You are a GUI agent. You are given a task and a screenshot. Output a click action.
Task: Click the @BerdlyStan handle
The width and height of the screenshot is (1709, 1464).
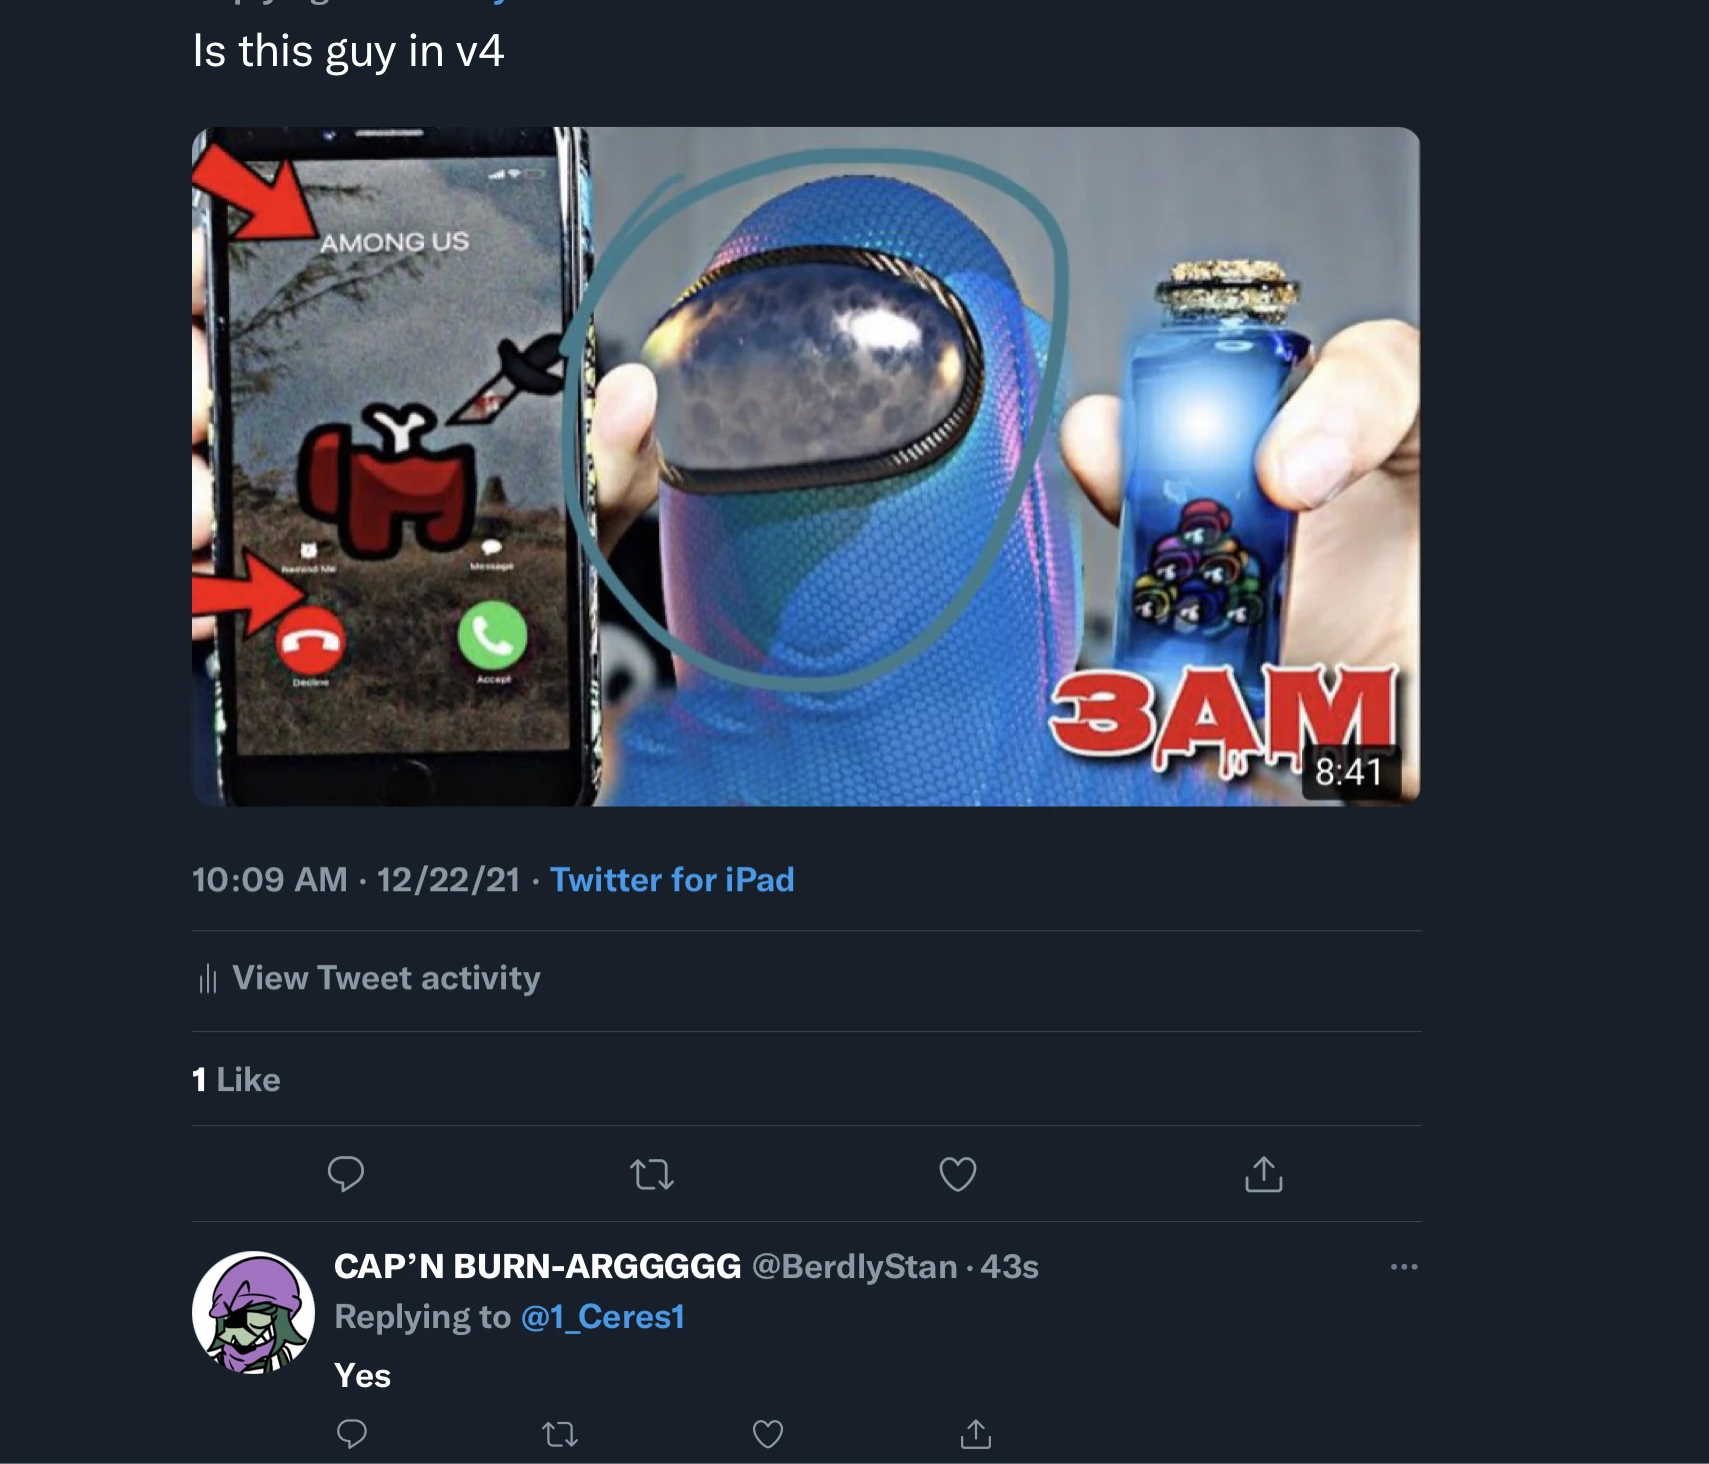[x=853, y=1267]
